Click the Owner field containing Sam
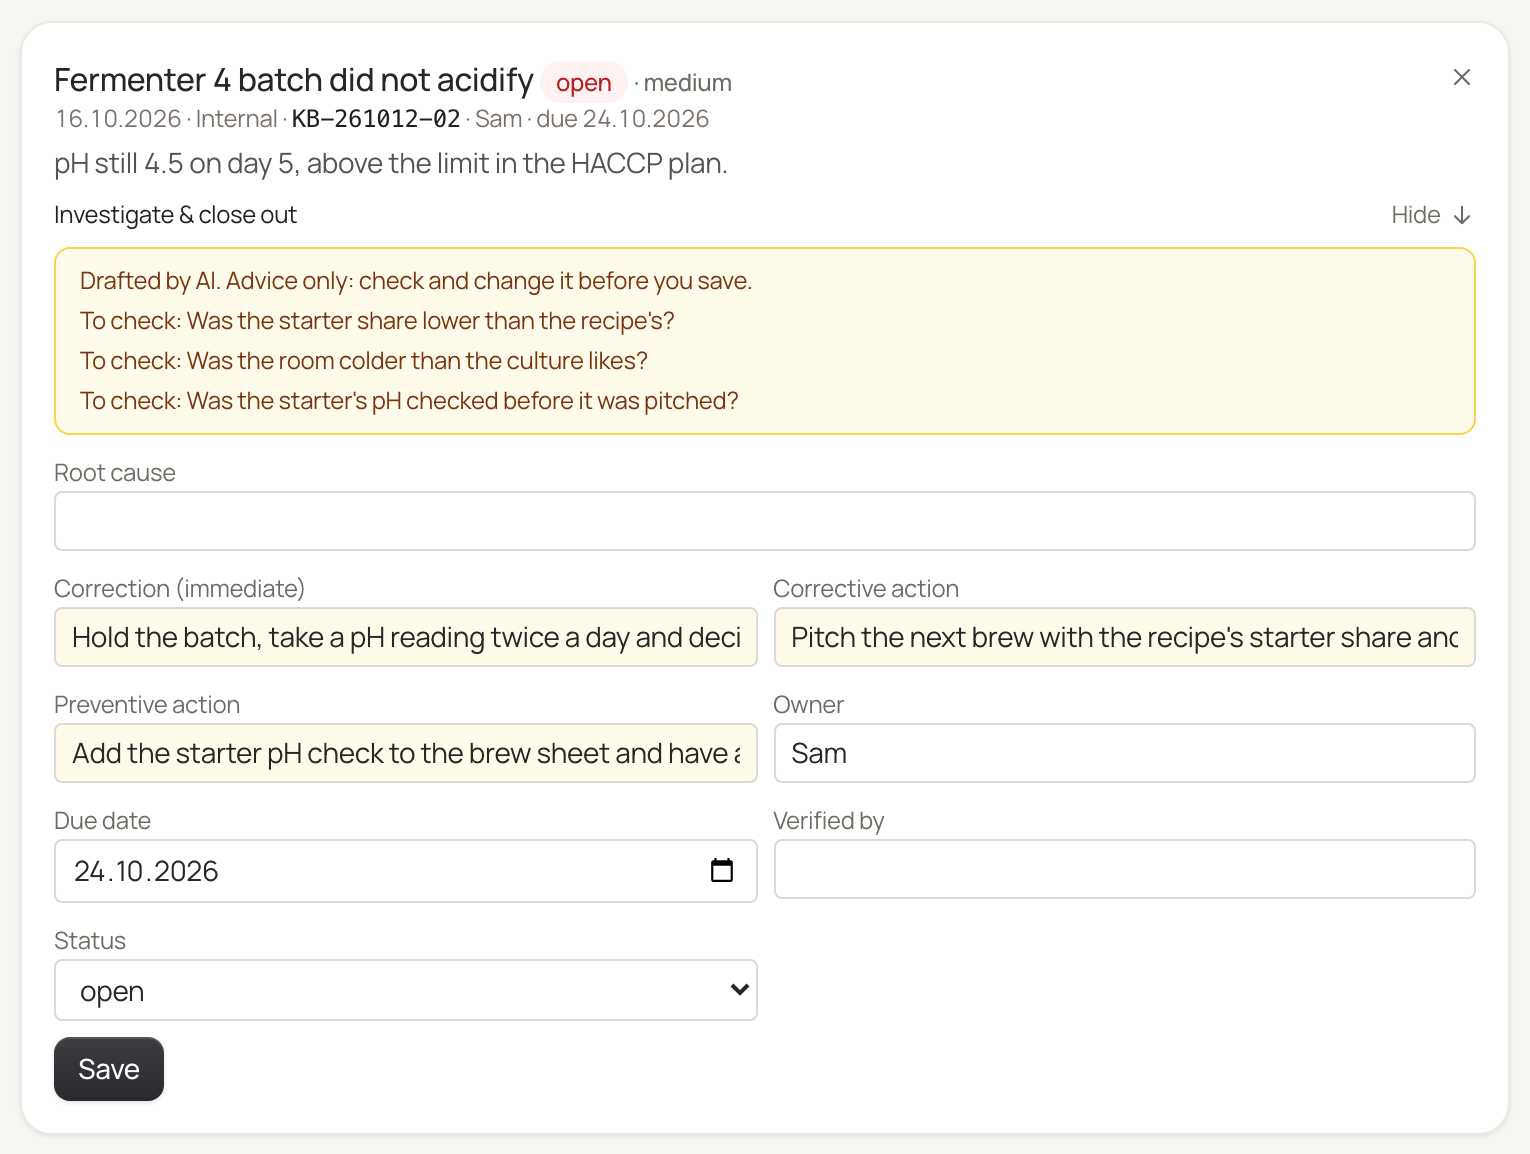The height and width of the screenshot is (1154, 1530). tap(1125, 753)
